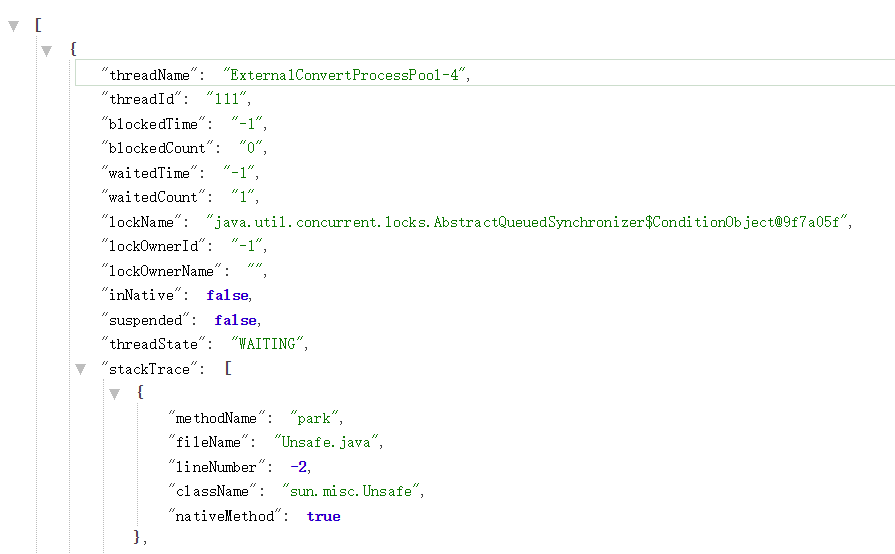The image size is (895, 554).
Task: Collapse the stackTrace array triangle
Action: (x=80, y=370)
